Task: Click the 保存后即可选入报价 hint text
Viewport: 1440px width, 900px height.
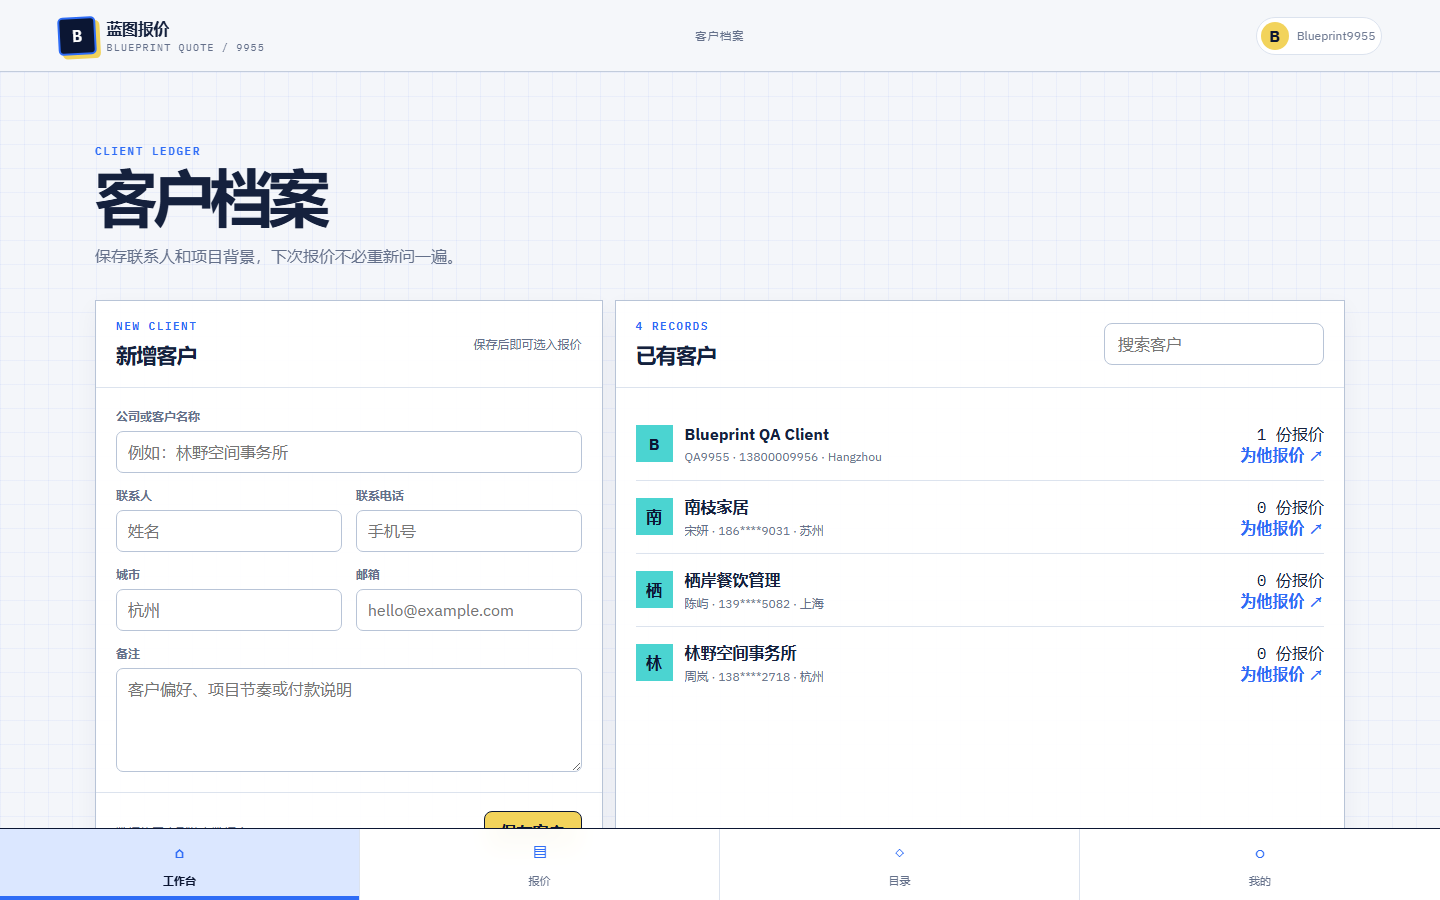Action: 527,345
